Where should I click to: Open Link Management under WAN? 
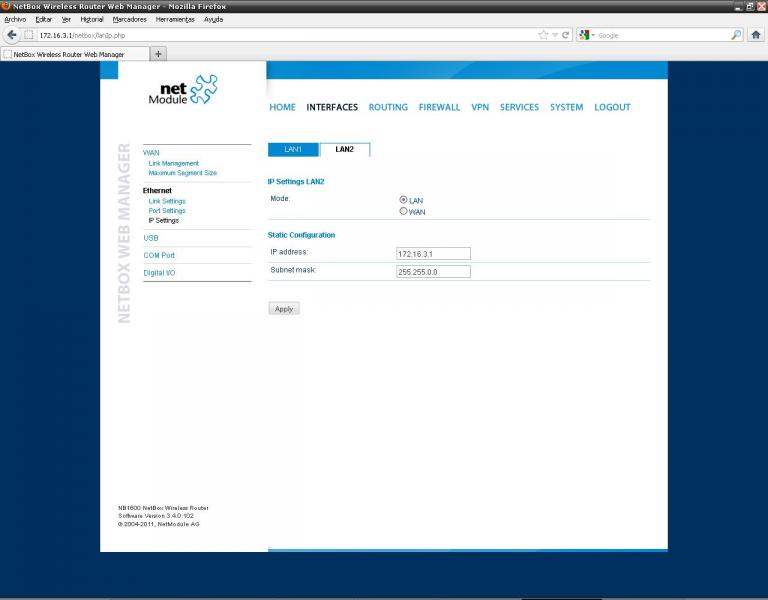point(173,163)
